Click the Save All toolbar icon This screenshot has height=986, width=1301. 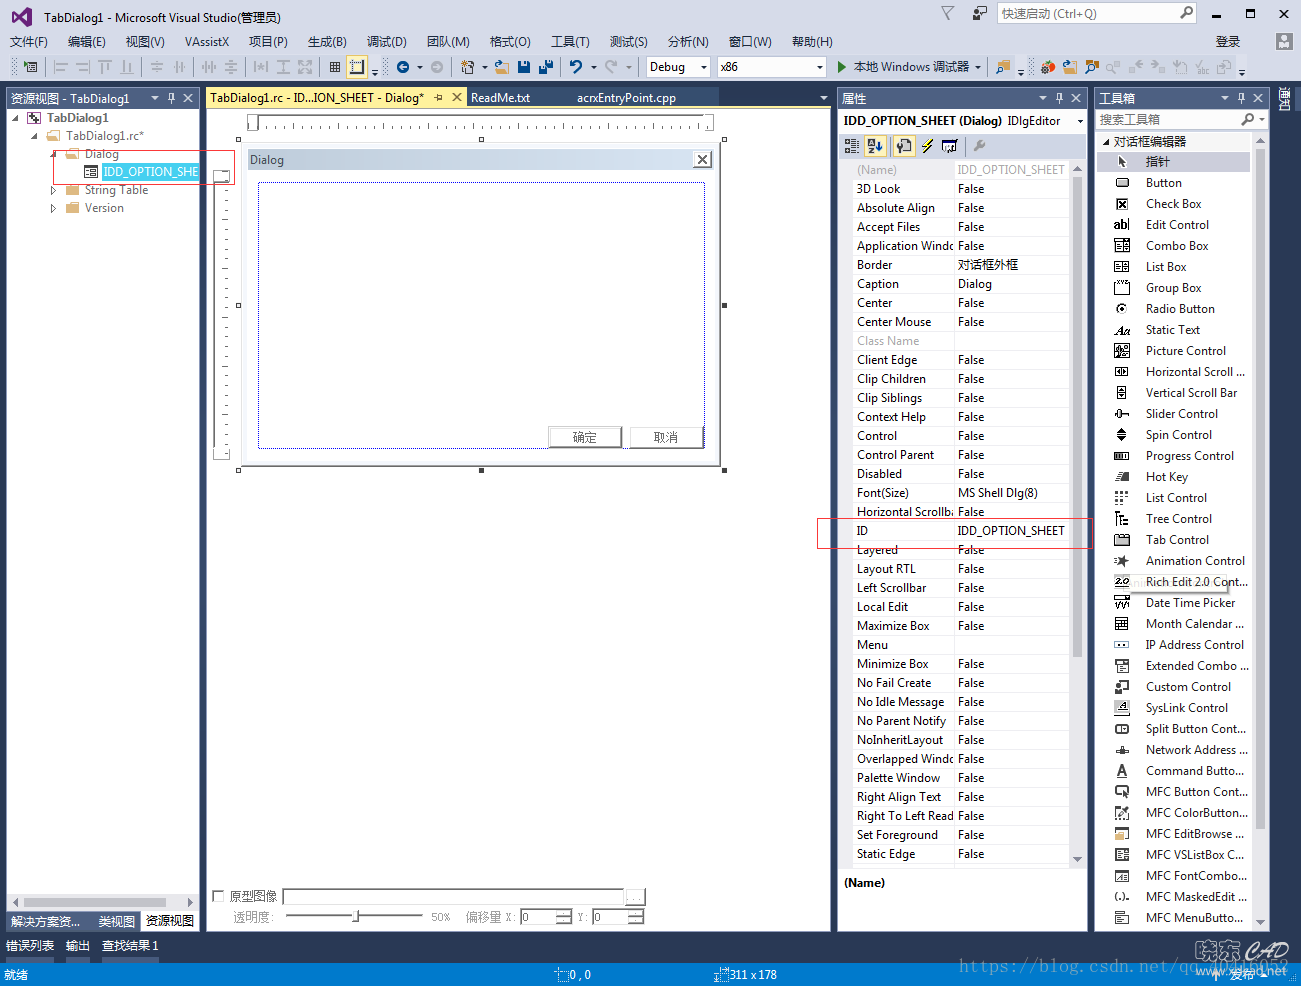point(546,67)
